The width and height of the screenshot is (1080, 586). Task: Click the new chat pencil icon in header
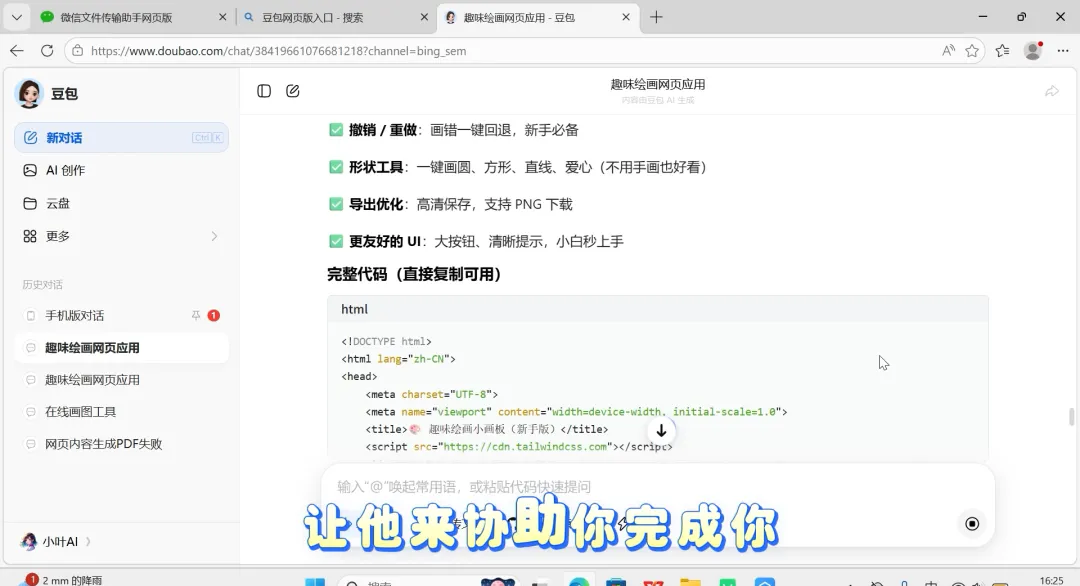[x=293, y=91]
